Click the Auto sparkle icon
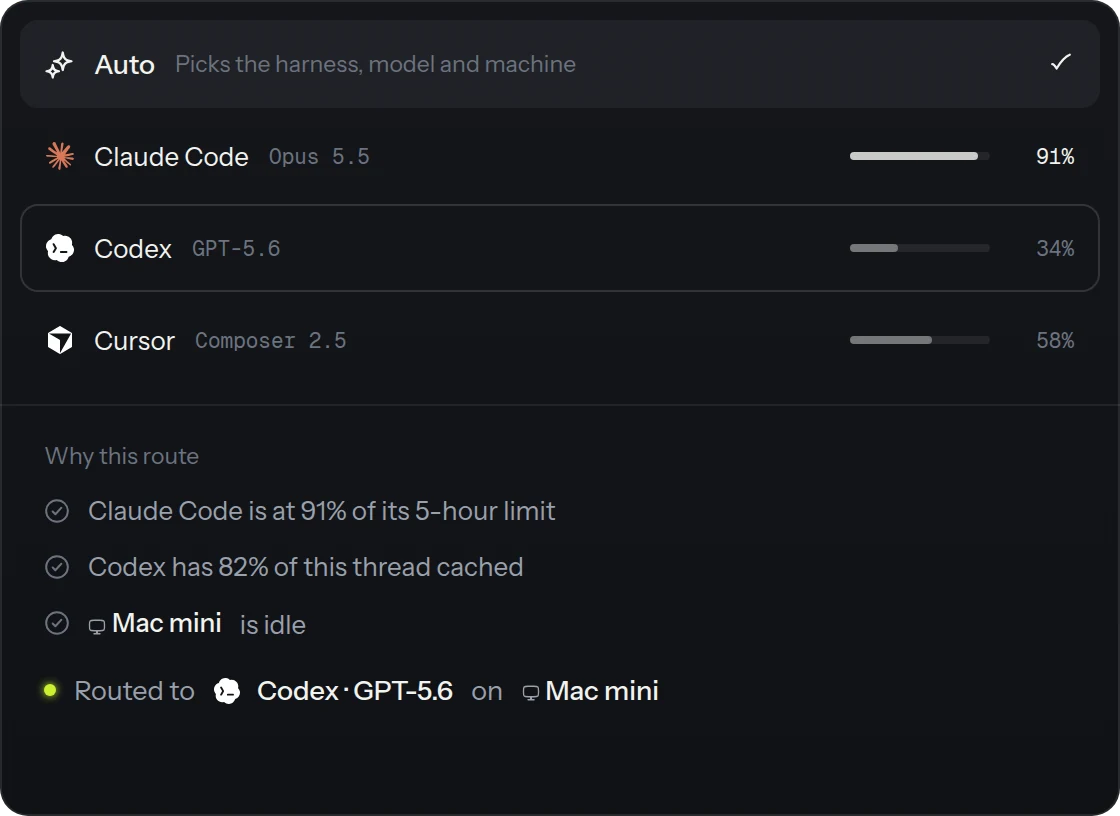The image size is (1120, 816). 59,64
